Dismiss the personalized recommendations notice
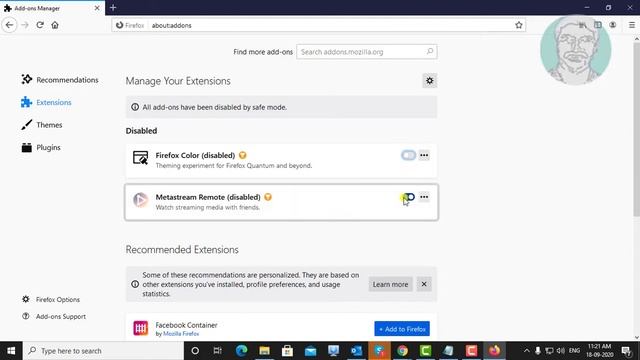The height and width of the screenshot is (360, 640). click(x=424, y=284)
